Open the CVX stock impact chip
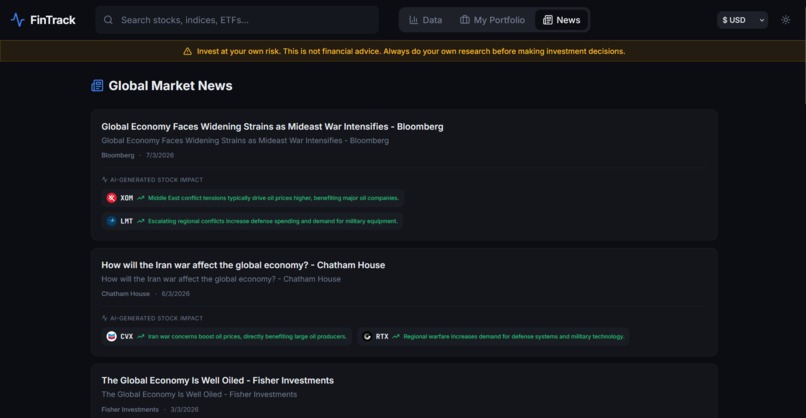 pos(227,336)
